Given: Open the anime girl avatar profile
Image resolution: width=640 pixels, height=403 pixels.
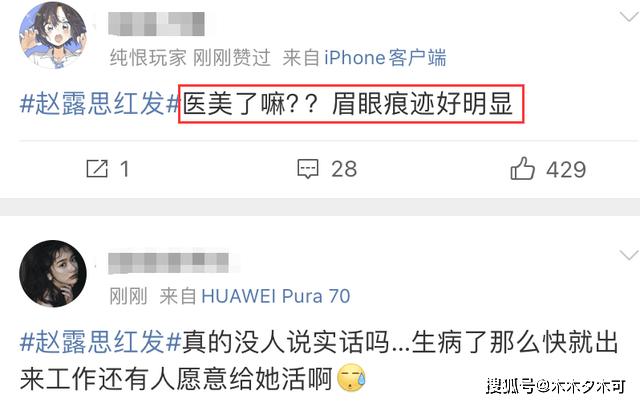Looking at the screenshot, I should click(x=53, y=35).
